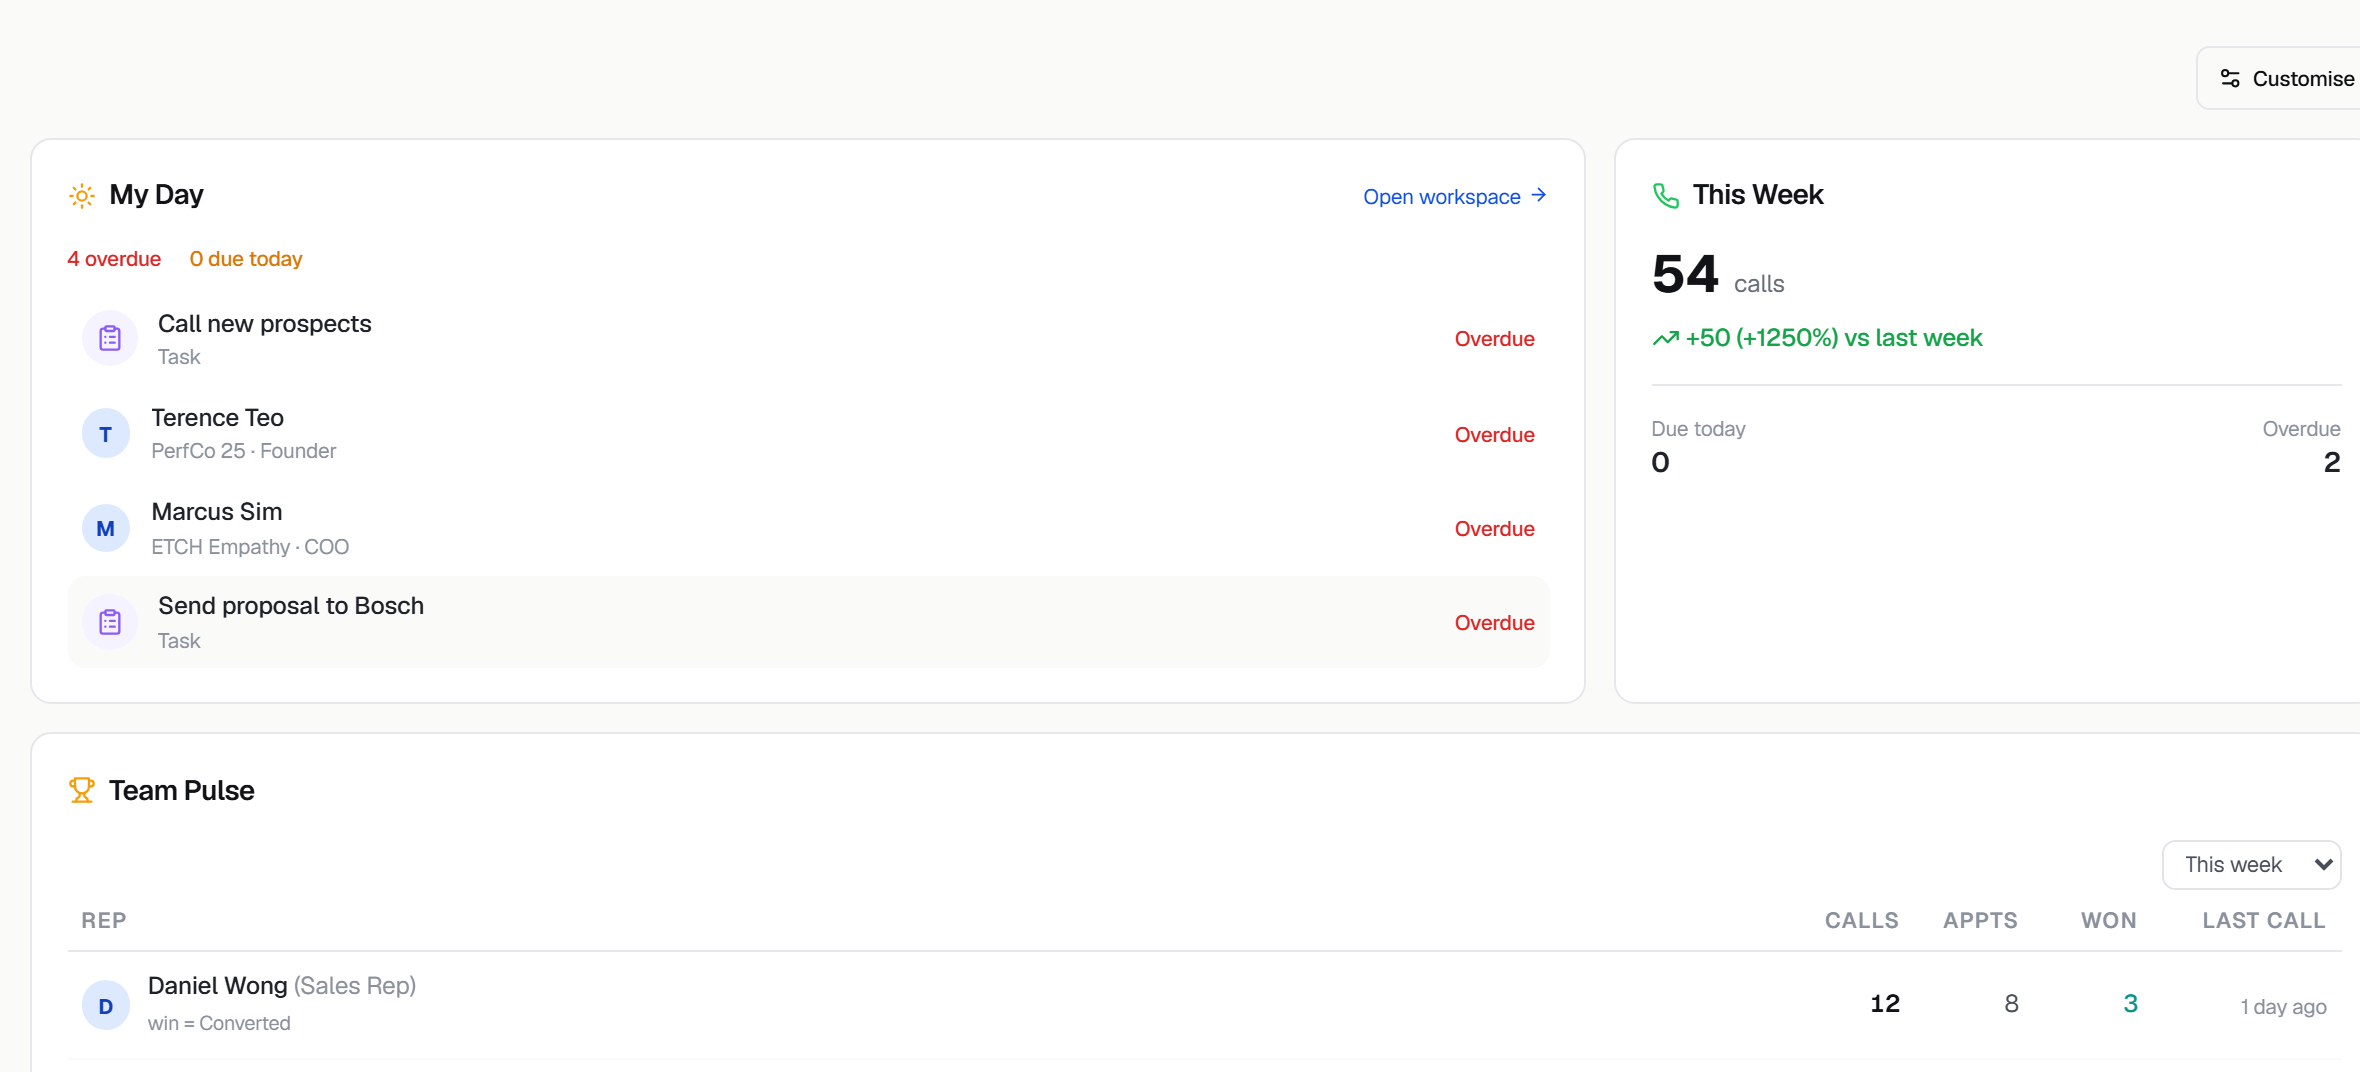Click Daniel Wong's won value 3
This screenshot has width=2360, height=1072.
pyautogui.click(x=2130, y=1004)
